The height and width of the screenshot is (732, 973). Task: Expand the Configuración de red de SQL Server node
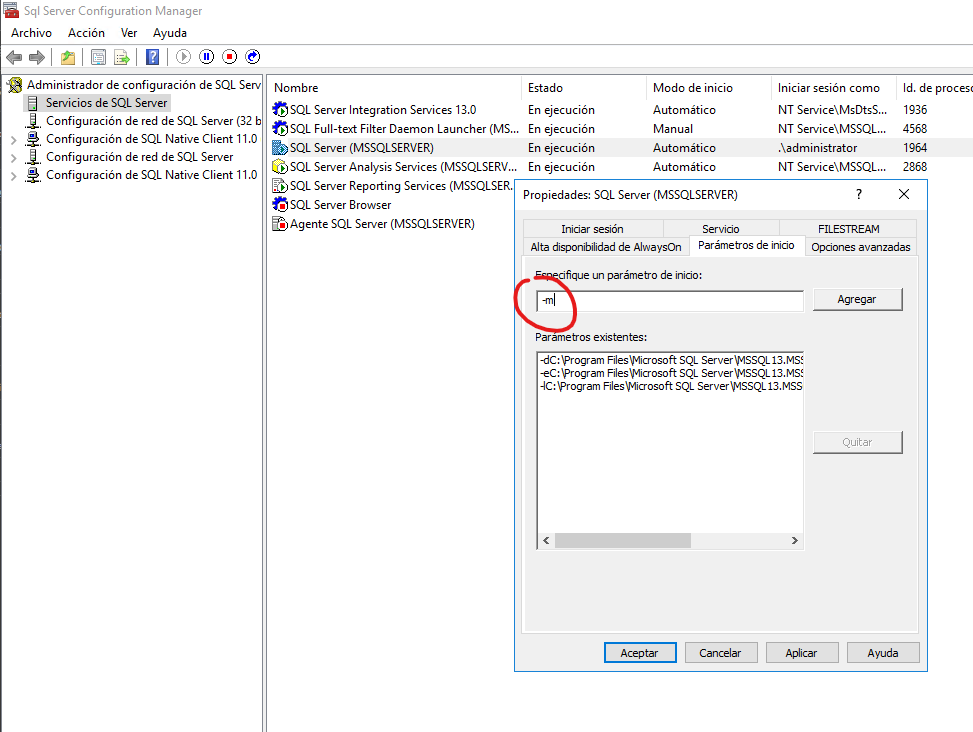pyautogui.click(x=14, y=158)
